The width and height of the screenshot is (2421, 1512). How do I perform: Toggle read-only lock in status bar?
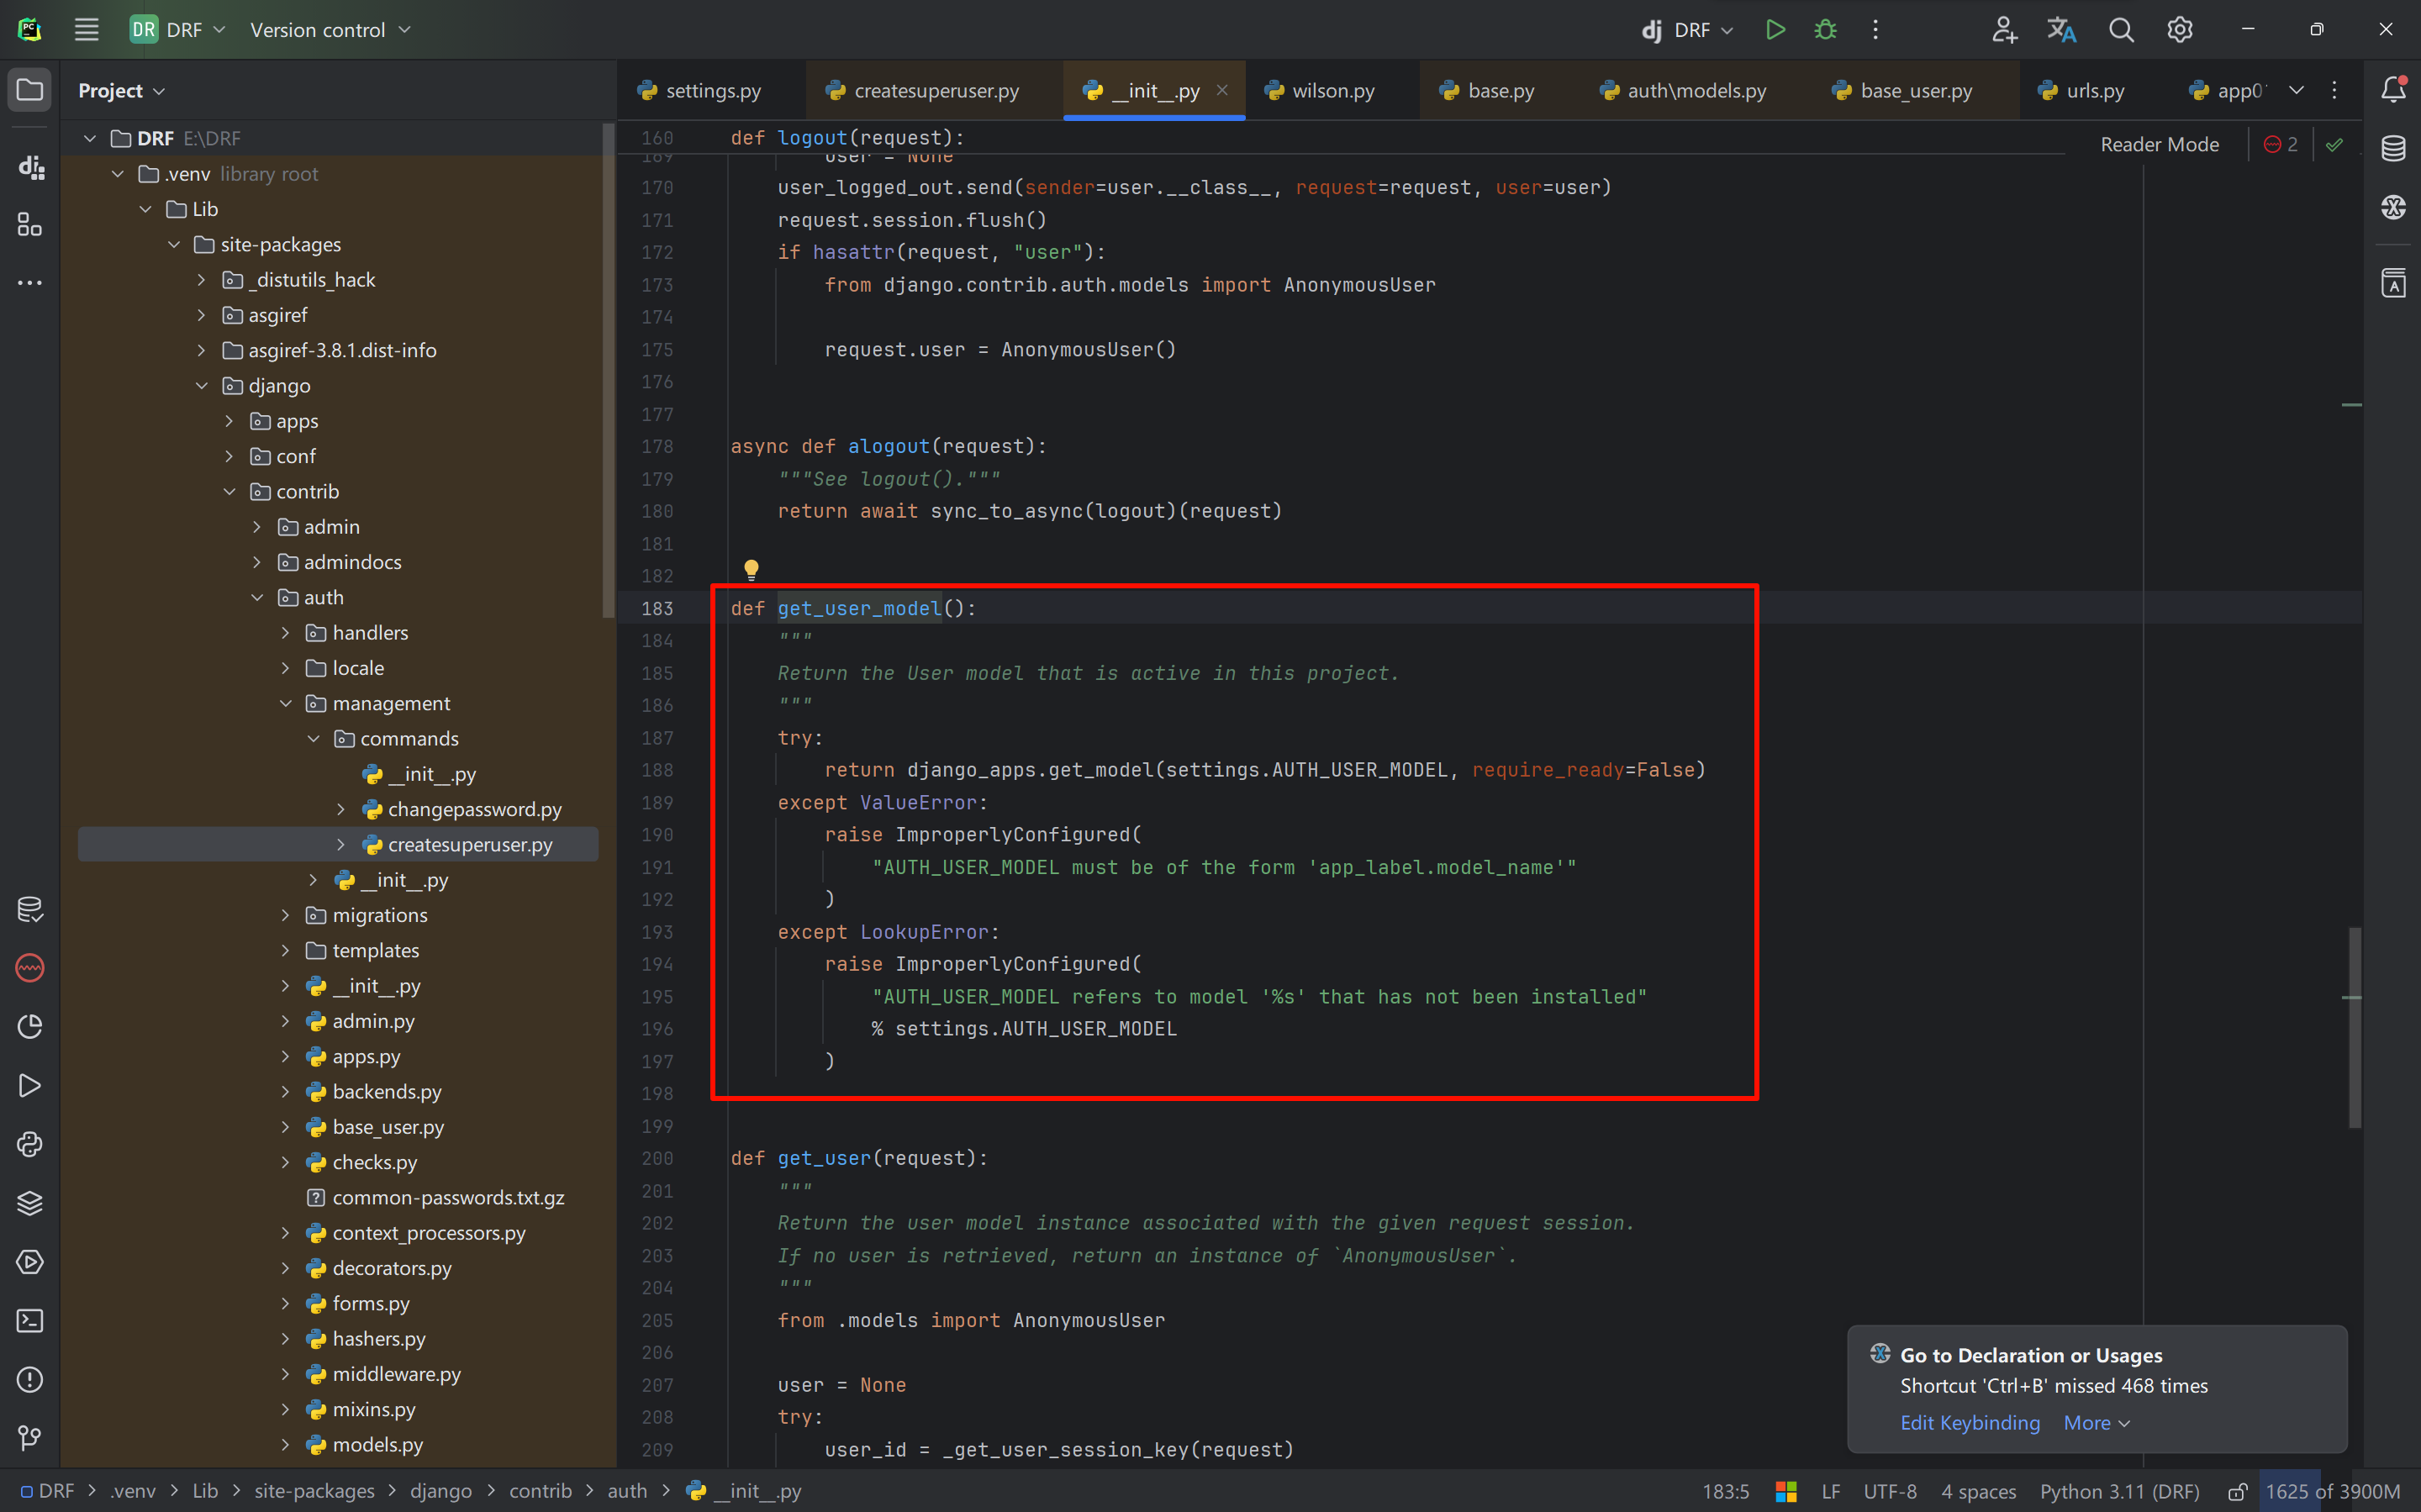coord(2237,1491)
